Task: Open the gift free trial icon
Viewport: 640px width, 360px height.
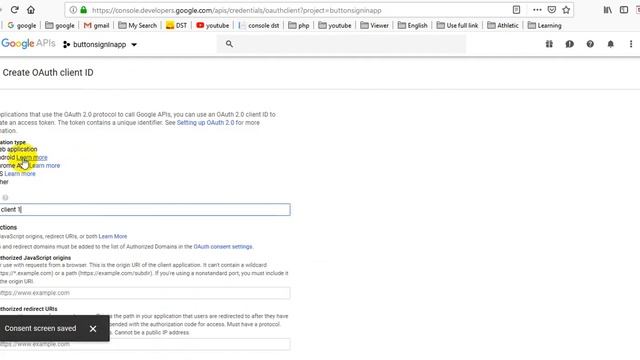Action: (549, 44)
